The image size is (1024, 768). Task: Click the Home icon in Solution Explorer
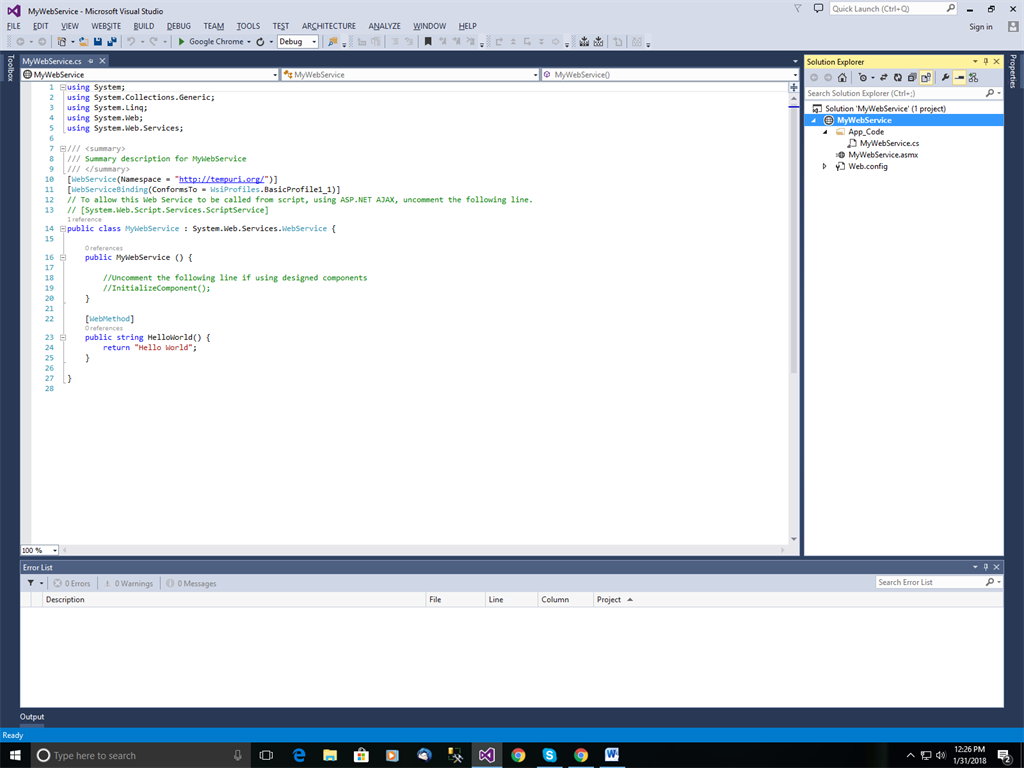(x=843, y=77)
